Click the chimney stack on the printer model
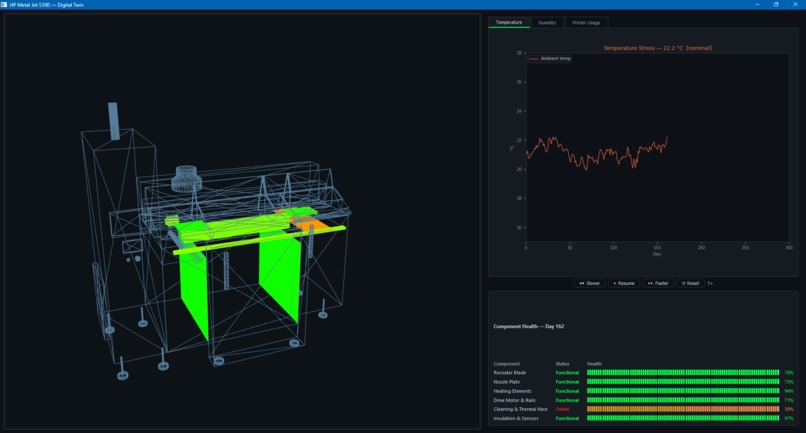The image size is (806, 433). tap(114, 121)
